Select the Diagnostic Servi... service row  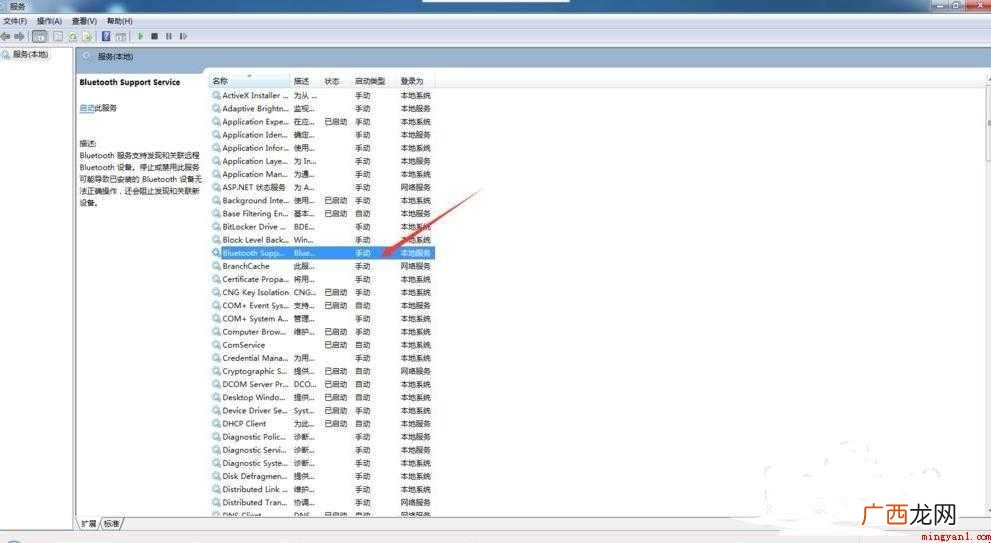(x=322, y=450)
